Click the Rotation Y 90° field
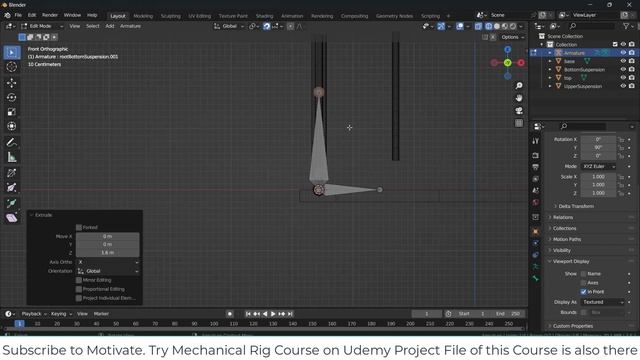 tap(598, 148)
